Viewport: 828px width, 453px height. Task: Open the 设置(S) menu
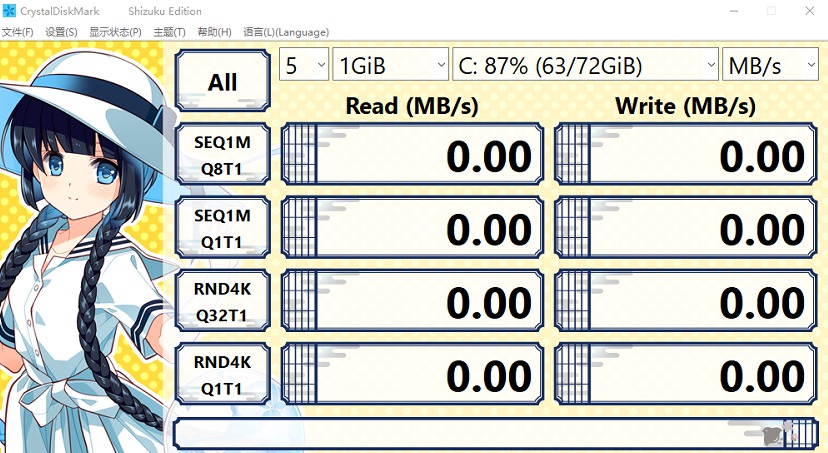tap(61, 32)
